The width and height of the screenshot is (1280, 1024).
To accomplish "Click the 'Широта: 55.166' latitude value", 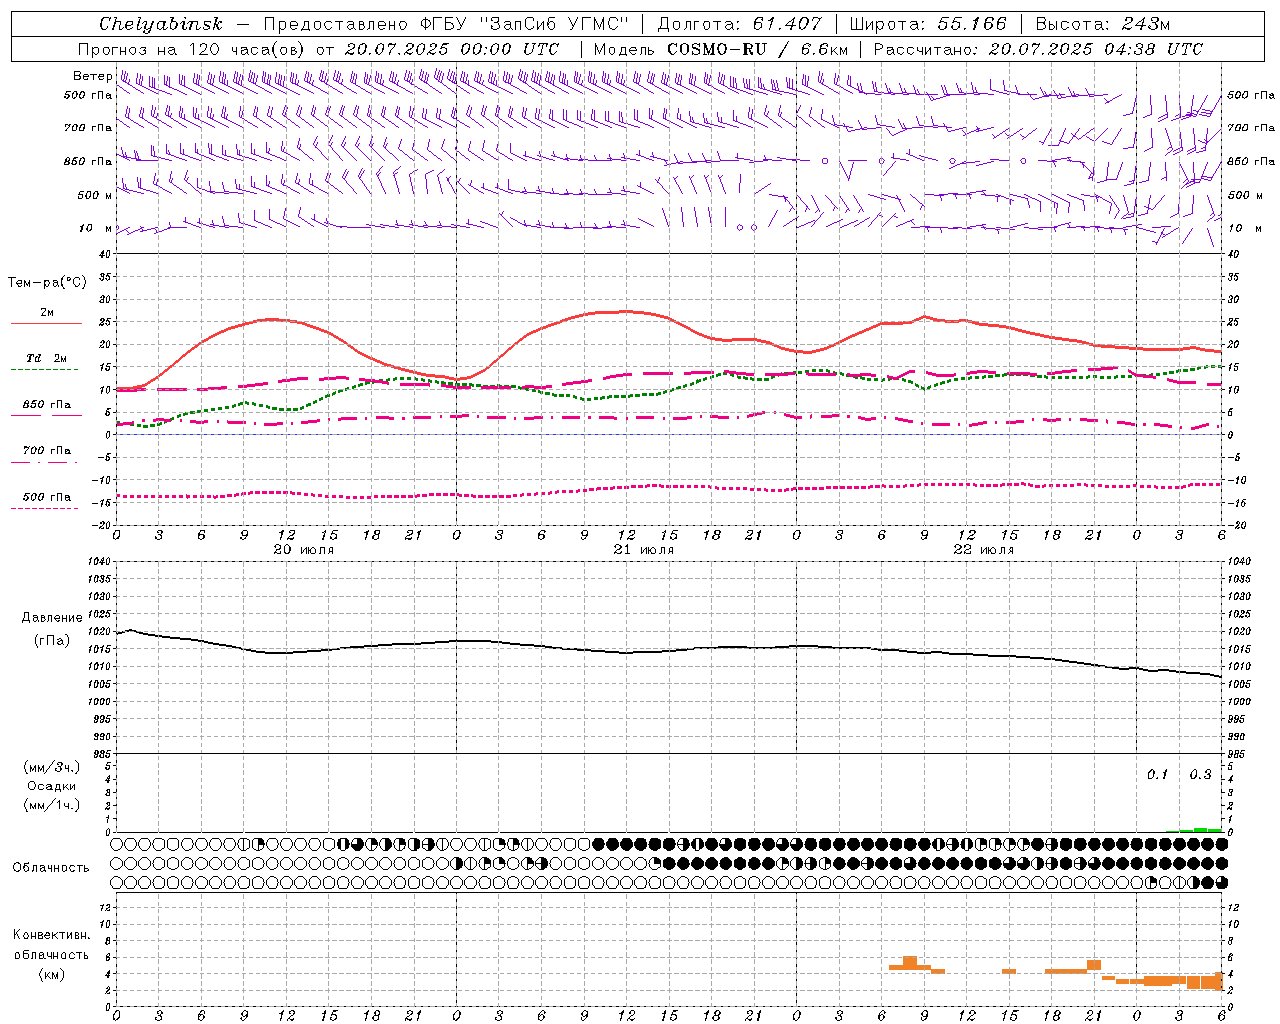I will pos(927,24).
